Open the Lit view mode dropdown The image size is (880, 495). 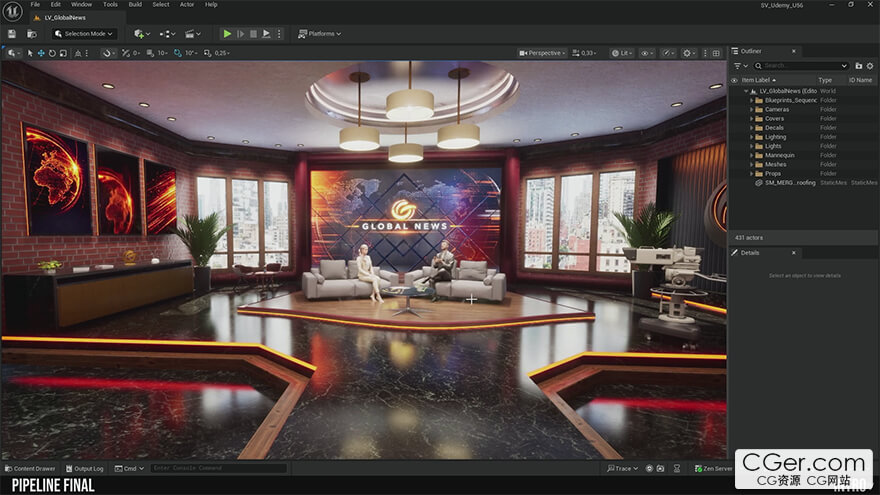(622, 53)
